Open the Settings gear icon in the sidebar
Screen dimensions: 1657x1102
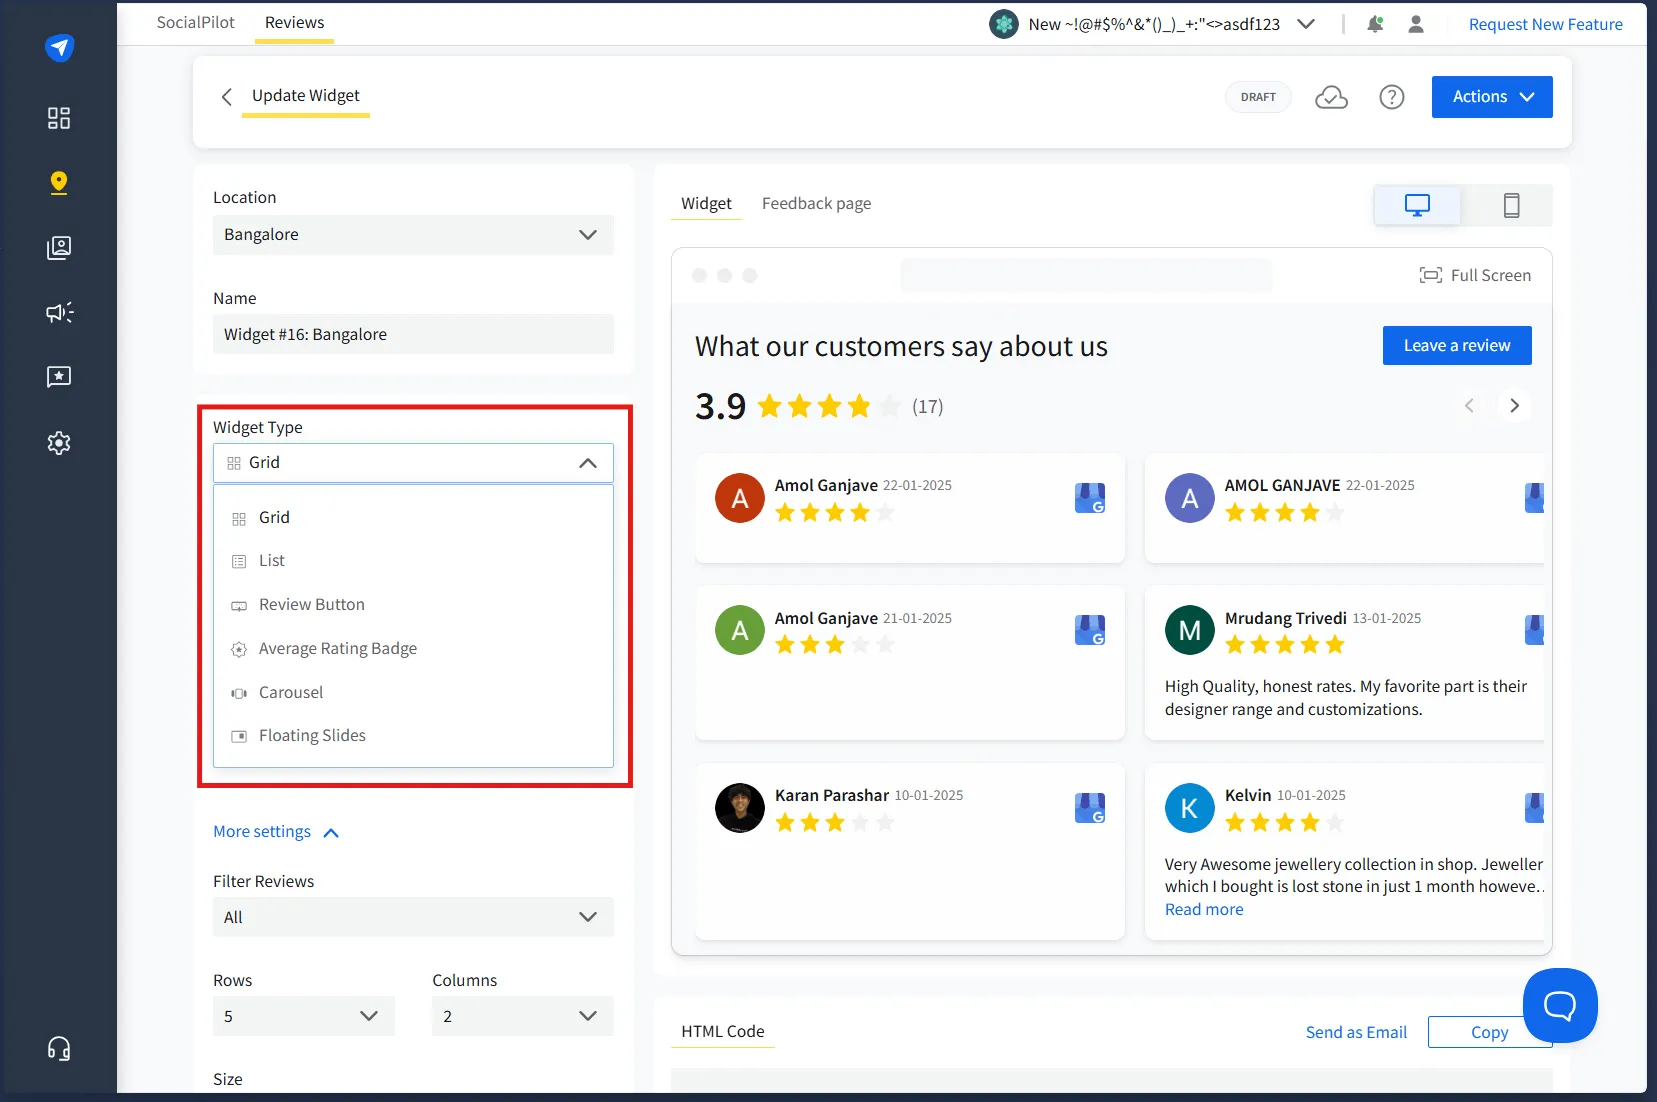pyautogui.click(x=59, y=443)
